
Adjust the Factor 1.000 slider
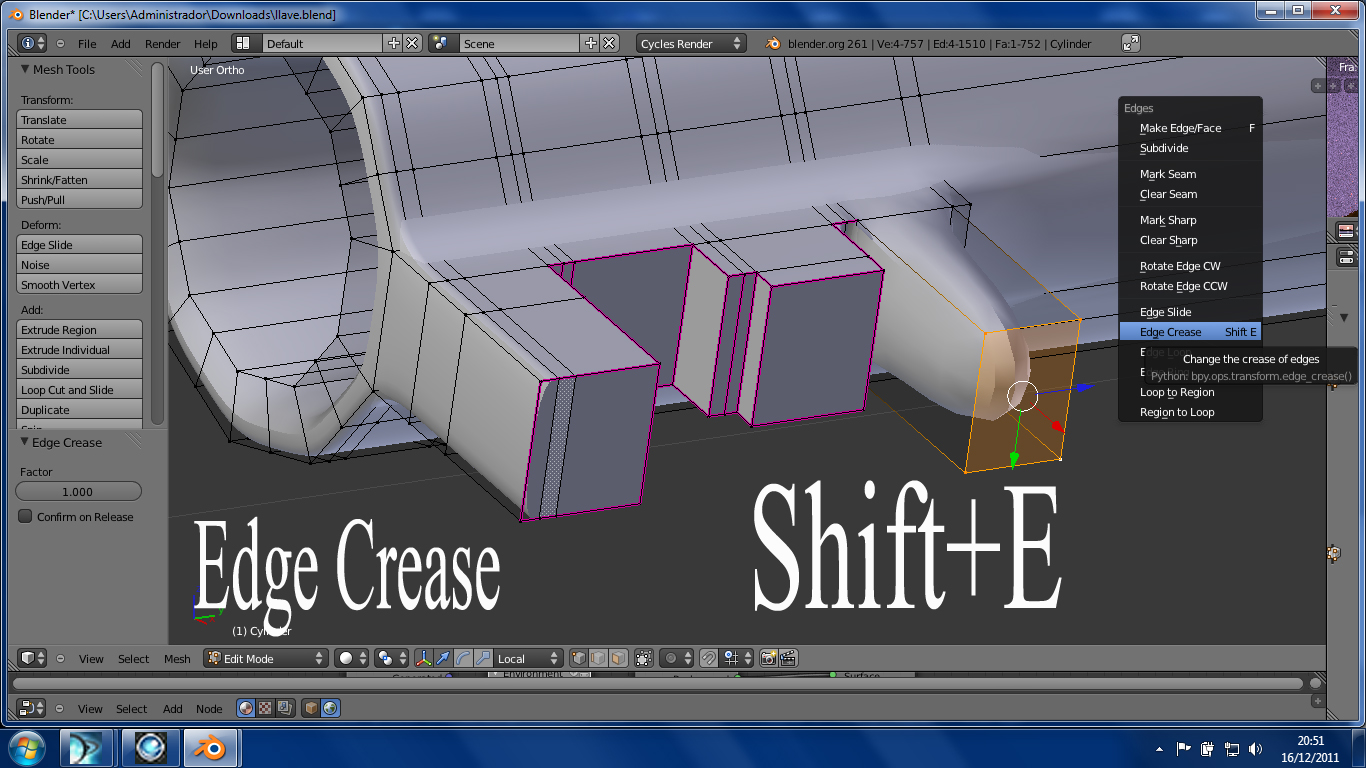[x=79, y=492]
